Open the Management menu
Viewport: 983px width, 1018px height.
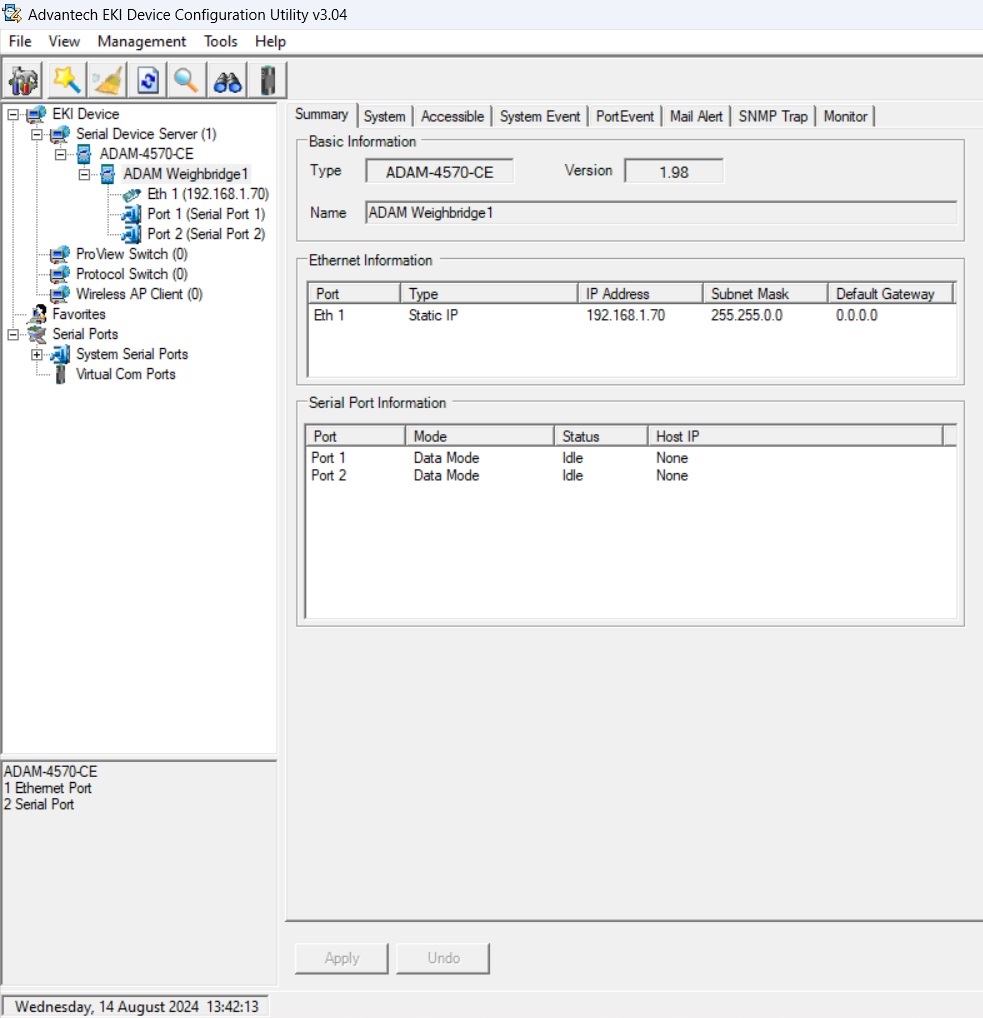click(142, 41)
